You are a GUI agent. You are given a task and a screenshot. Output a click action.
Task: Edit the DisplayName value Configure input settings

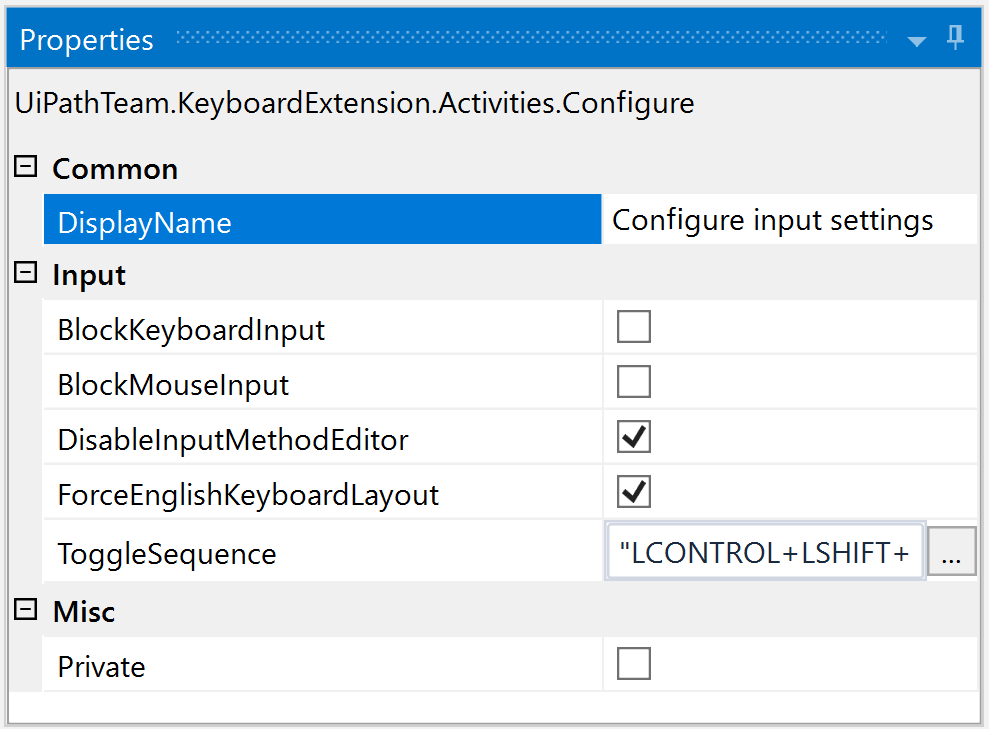(x=789, y=219)
